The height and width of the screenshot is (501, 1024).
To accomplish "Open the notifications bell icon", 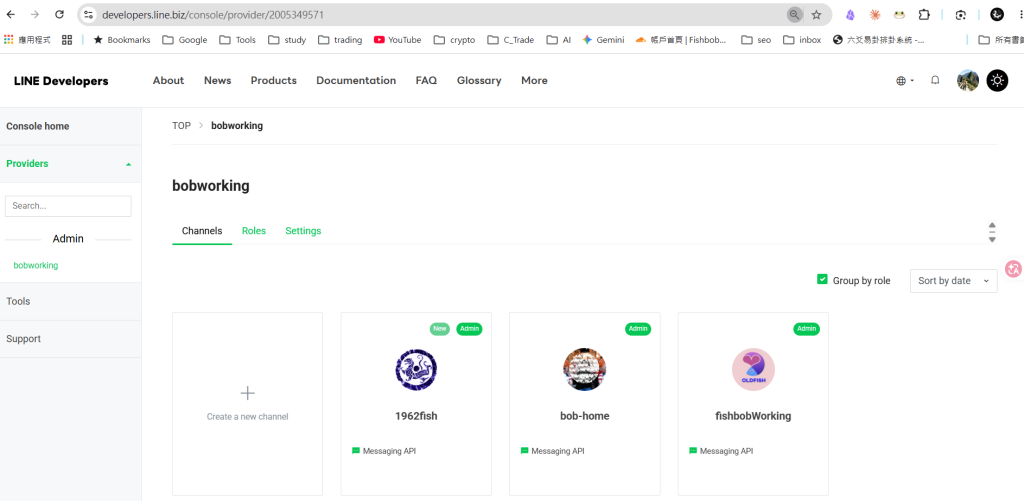I will pyautogui.click(x=935, y=80).
